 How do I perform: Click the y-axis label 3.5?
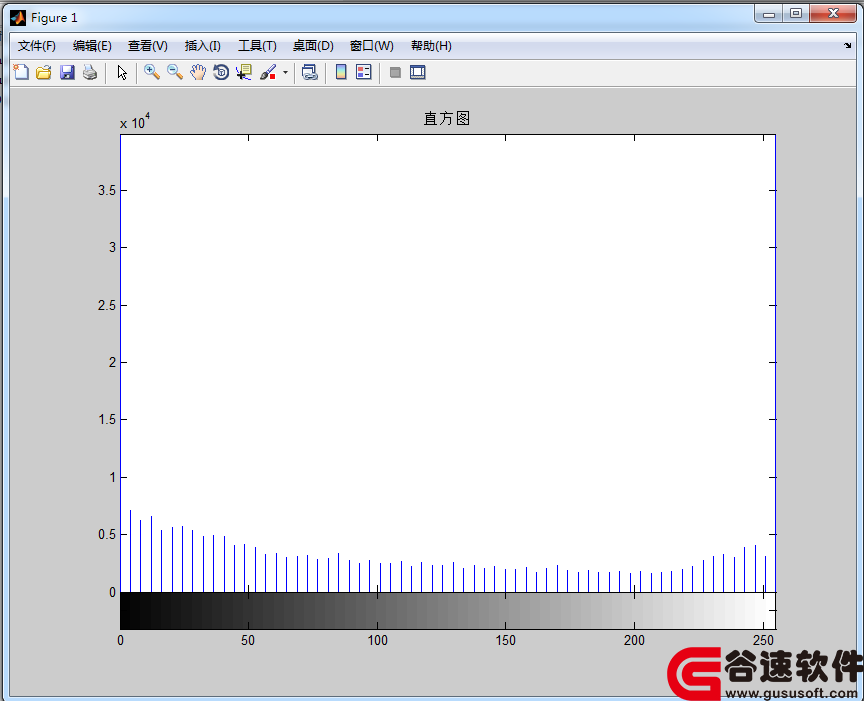click(x=107, y=191)
